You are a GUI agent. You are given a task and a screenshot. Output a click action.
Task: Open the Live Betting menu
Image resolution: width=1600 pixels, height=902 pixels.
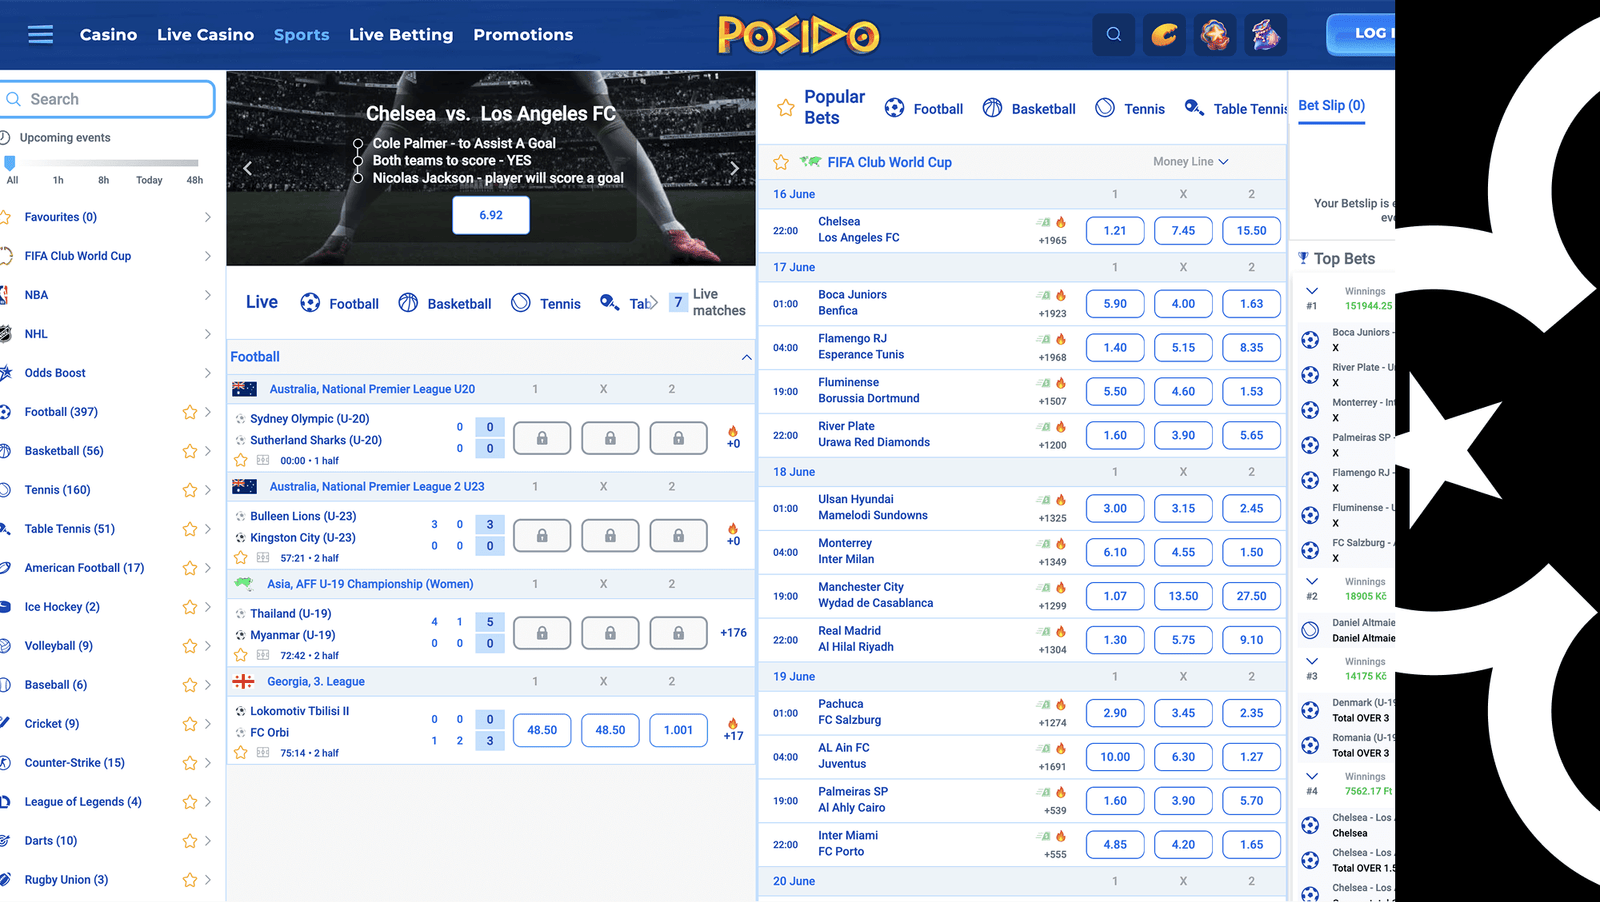tap(401, 35)
